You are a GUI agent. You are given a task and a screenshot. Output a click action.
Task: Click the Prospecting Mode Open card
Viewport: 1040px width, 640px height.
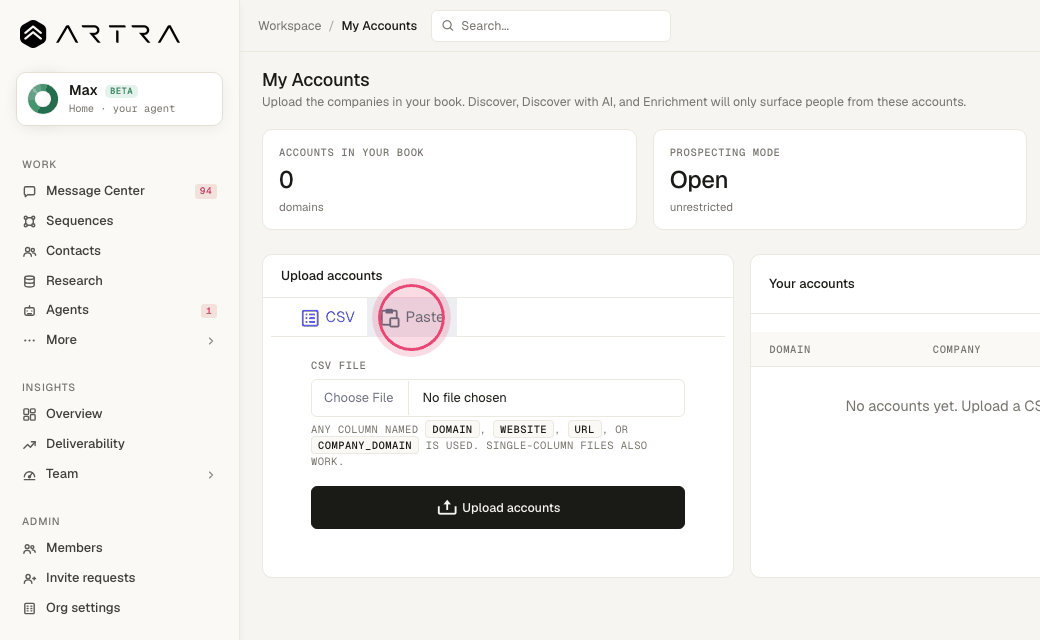coord(840,180)
